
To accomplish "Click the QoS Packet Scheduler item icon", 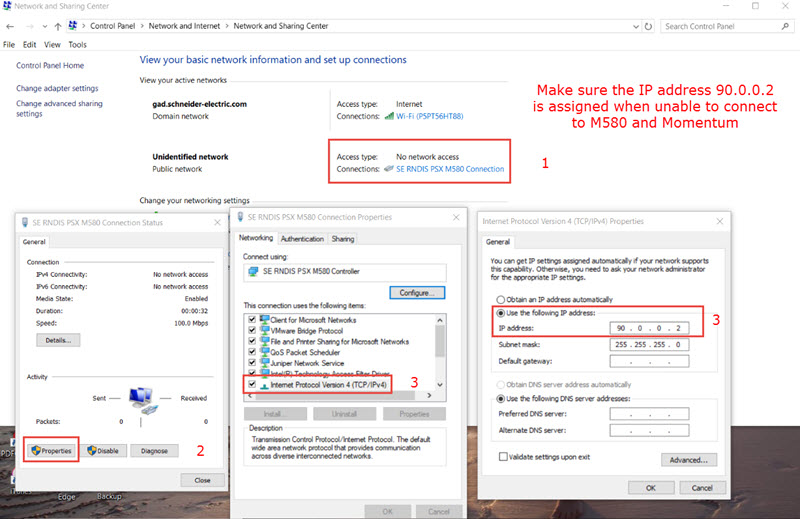I will tap(264, 352).
